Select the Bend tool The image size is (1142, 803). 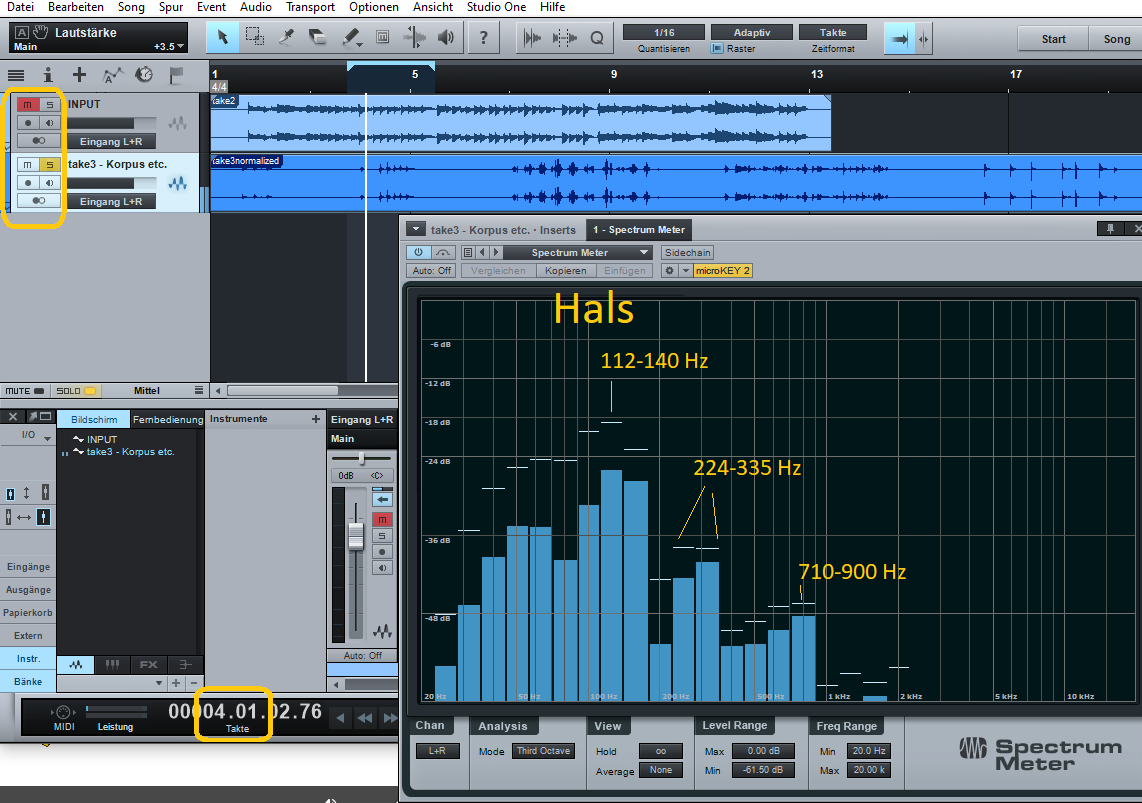point(414,38)
